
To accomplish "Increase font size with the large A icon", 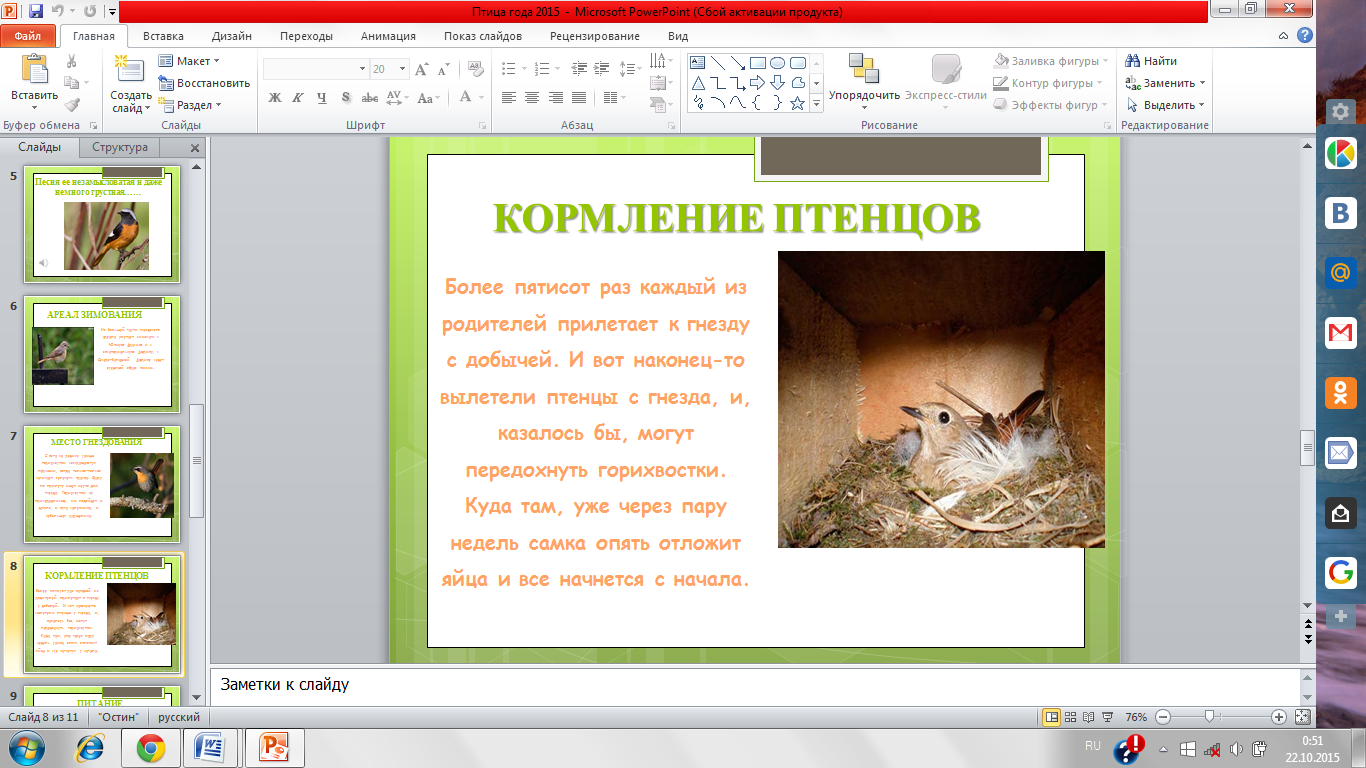I will coord(421,69).
